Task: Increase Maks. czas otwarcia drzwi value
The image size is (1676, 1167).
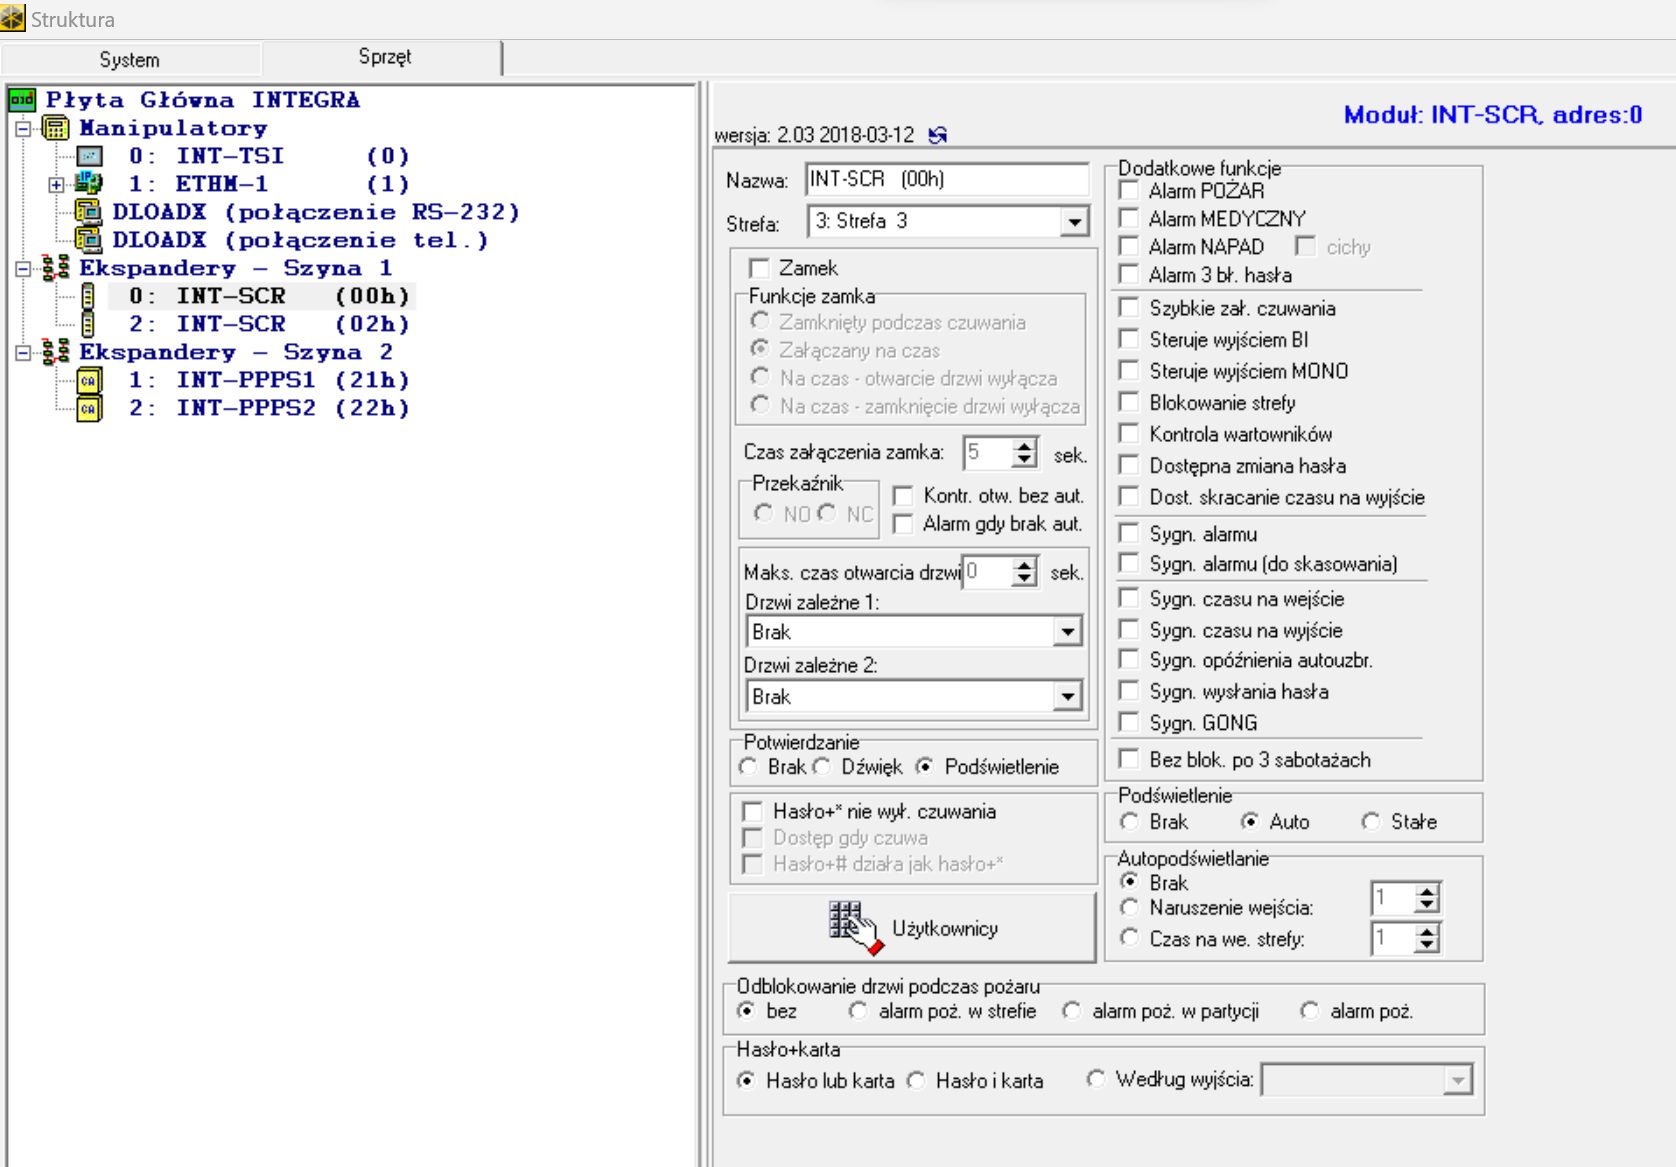Action: (1023, 566)
